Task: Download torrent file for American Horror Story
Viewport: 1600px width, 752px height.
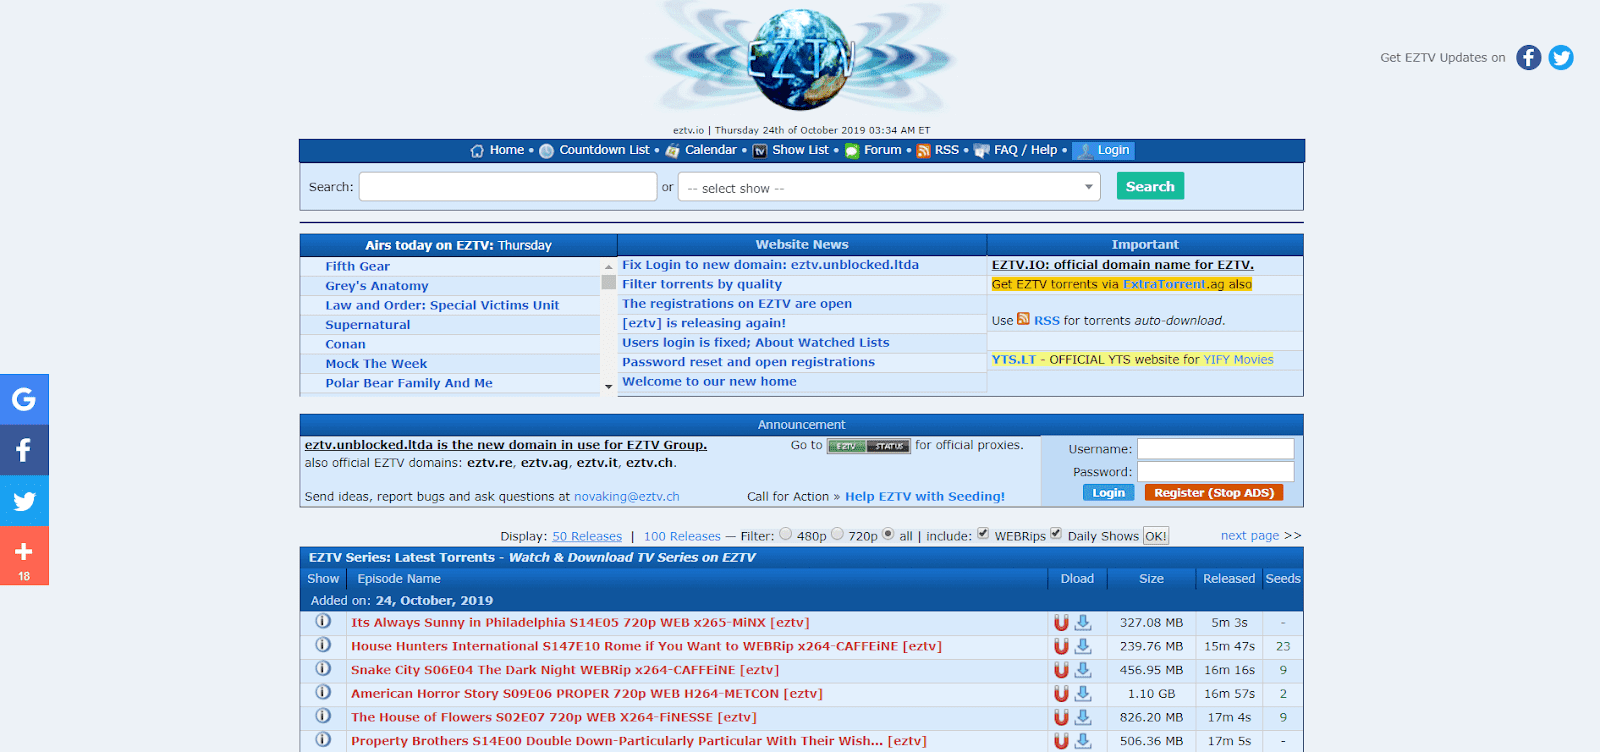Action: 1083,694
